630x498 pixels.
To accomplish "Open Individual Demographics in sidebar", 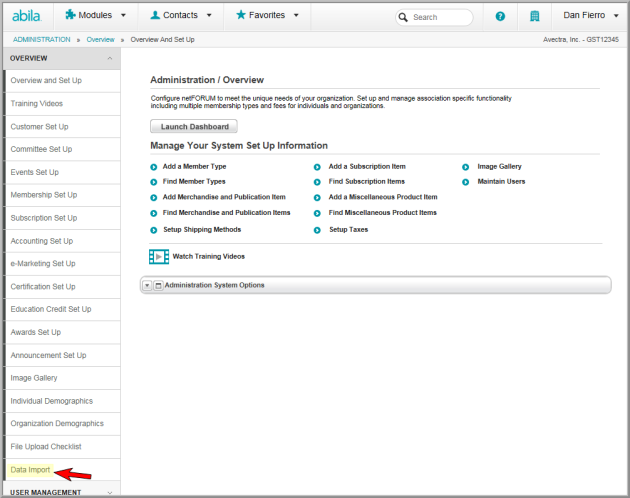I will (x=63, y=401).
